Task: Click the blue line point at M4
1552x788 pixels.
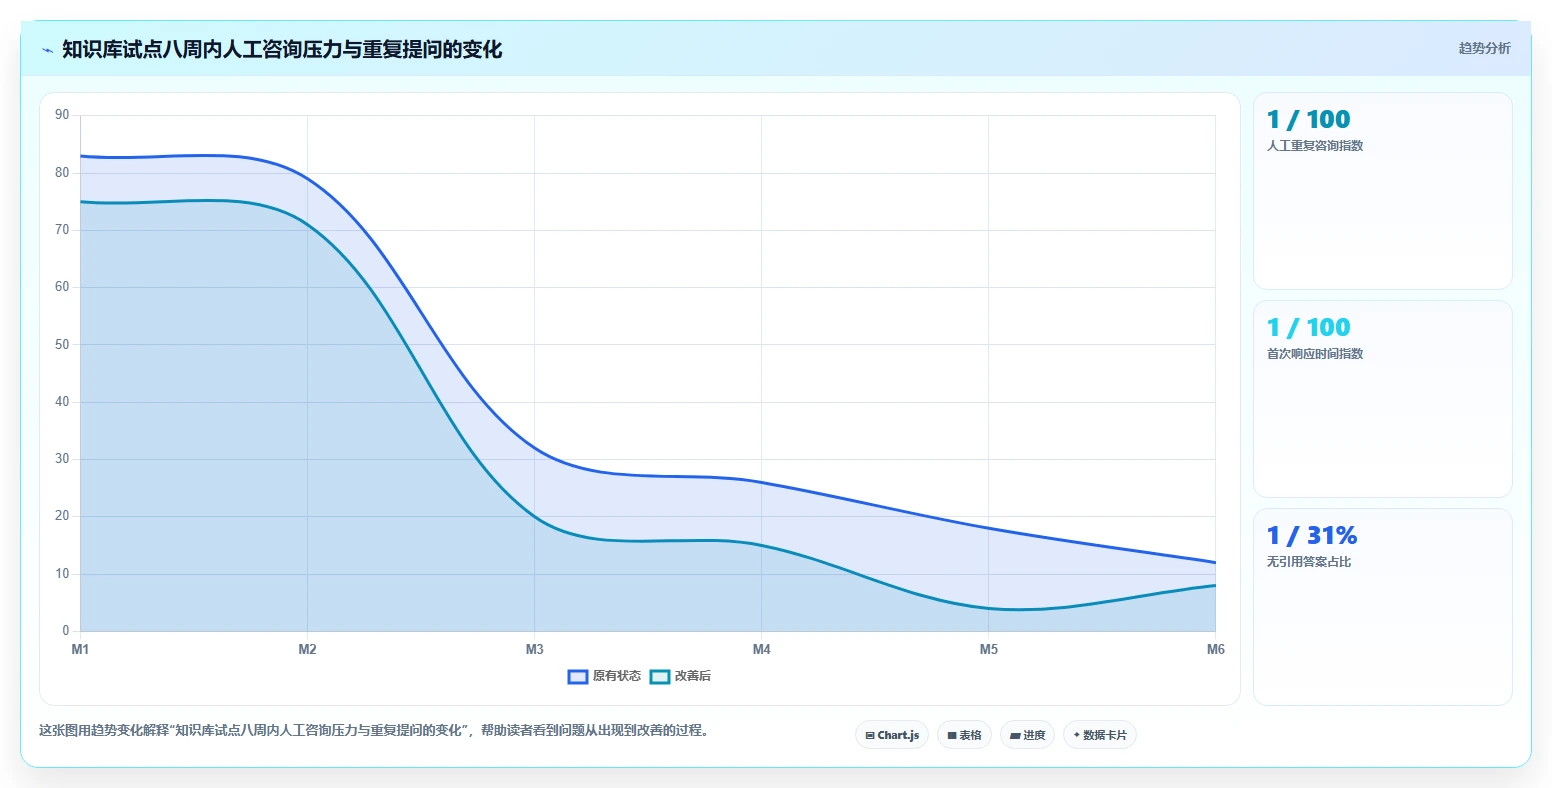Action: coord(761,482)
